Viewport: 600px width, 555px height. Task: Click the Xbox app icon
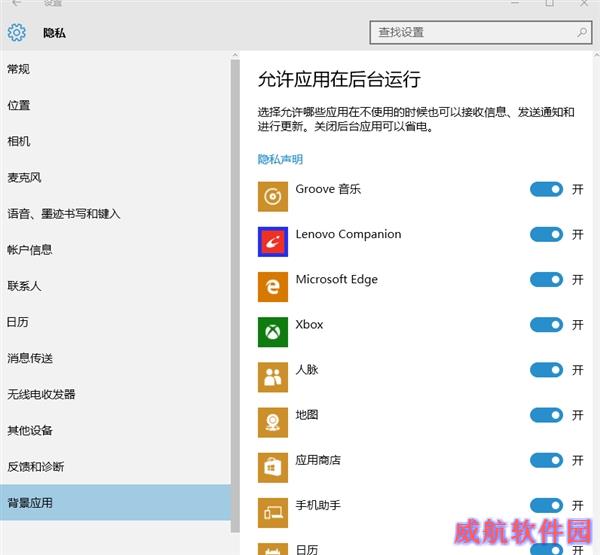click(x=273, y=332)
